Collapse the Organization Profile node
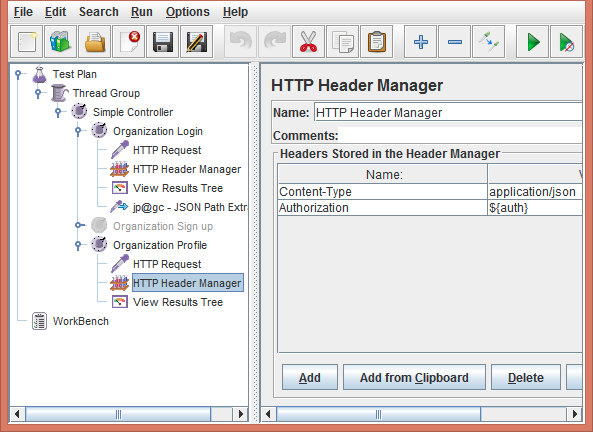 pyautogui.click(x=78, y=245)
